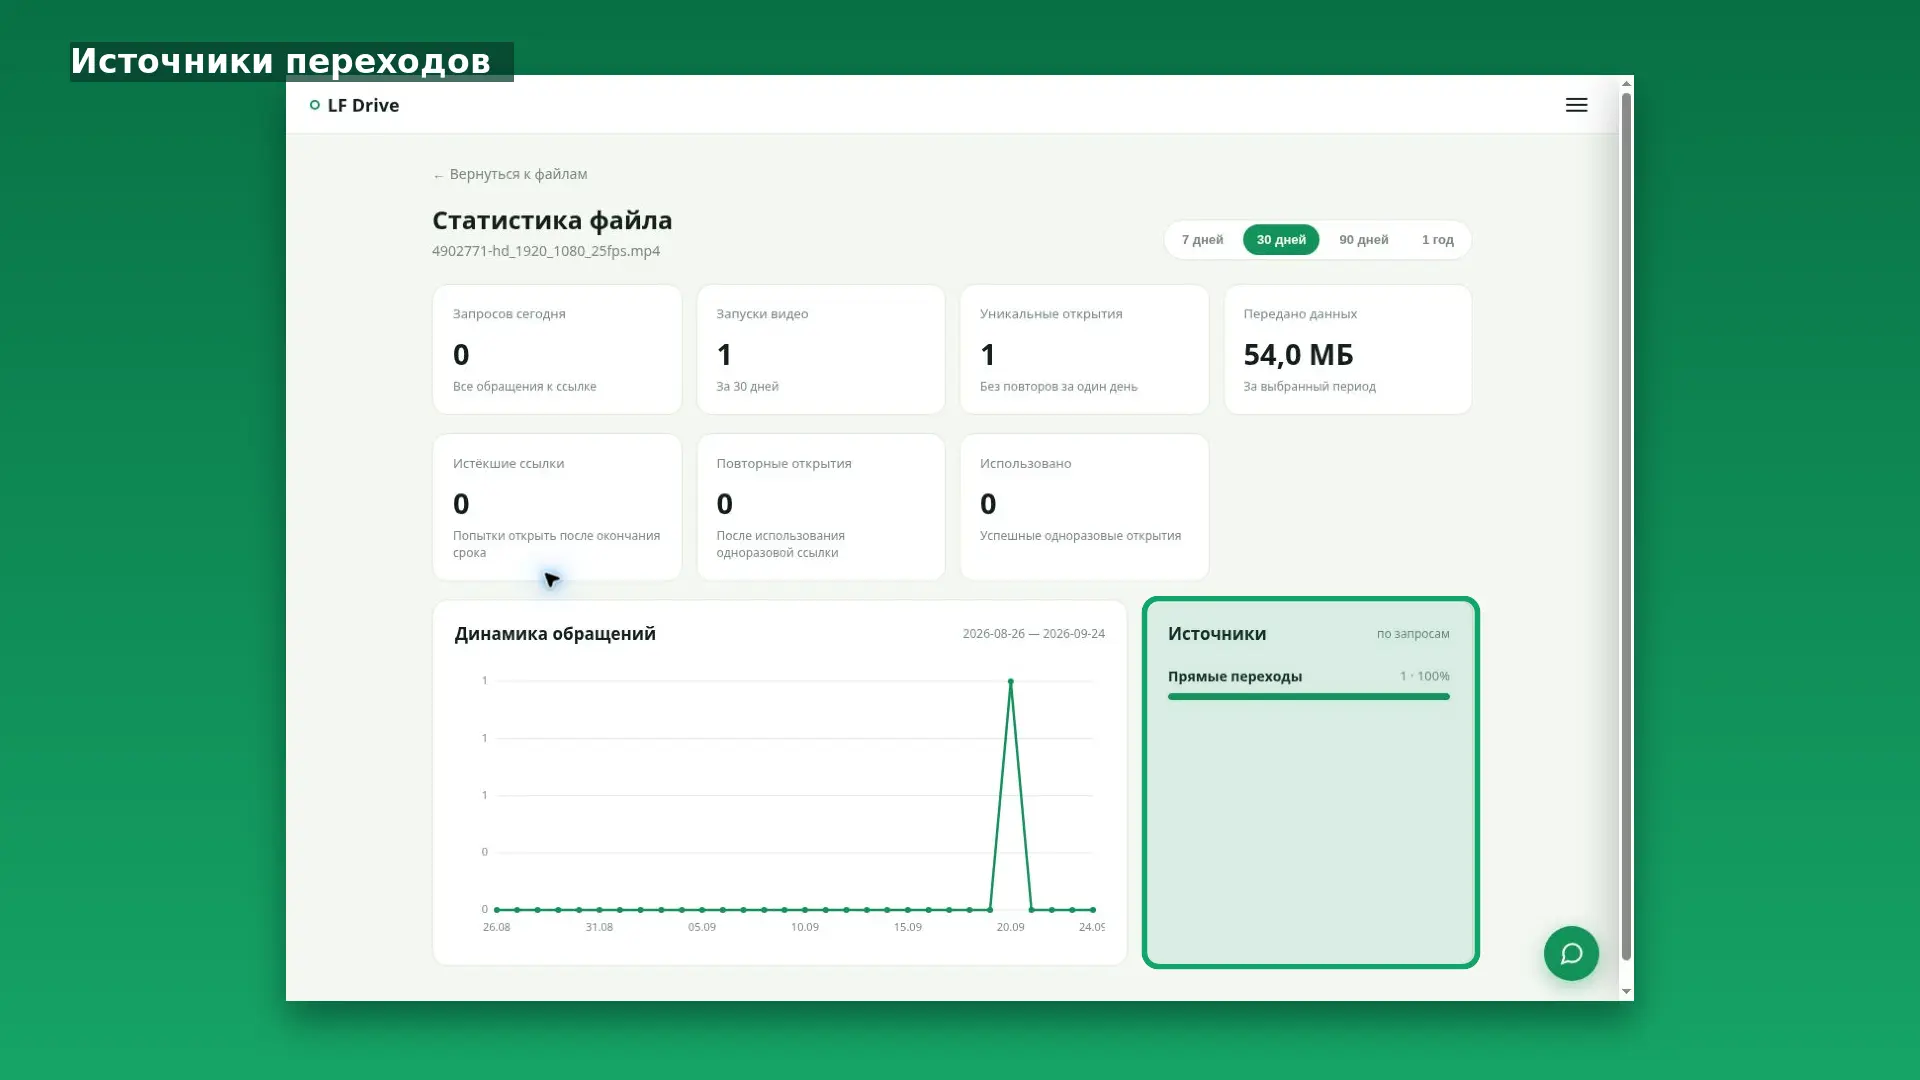Image resolution: width=1920 pixels, height=1080 pixels.
Task: Click the "Уникальные открытия" stat card
Action: pyautogui.click(x=1084, y=349)
